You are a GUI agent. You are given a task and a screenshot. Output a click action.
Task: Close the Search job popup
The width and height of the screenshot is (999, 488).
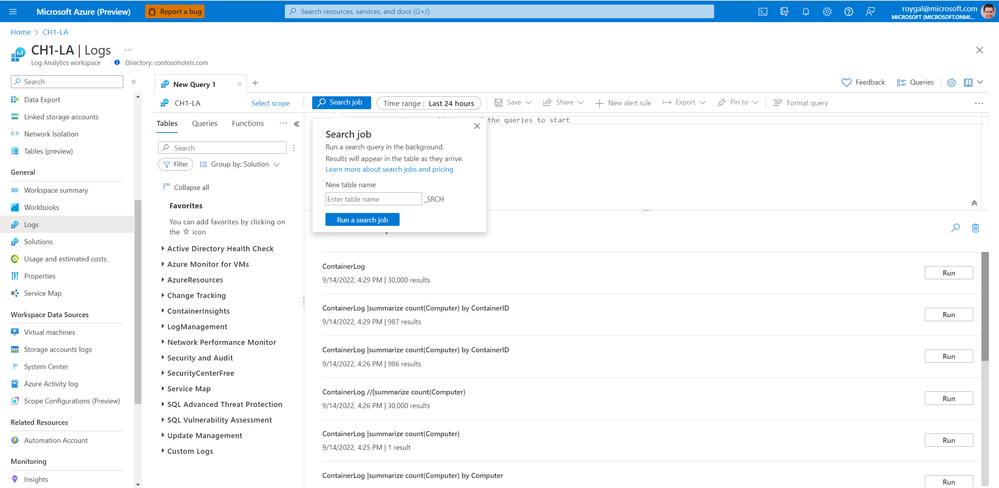[477, 126]
